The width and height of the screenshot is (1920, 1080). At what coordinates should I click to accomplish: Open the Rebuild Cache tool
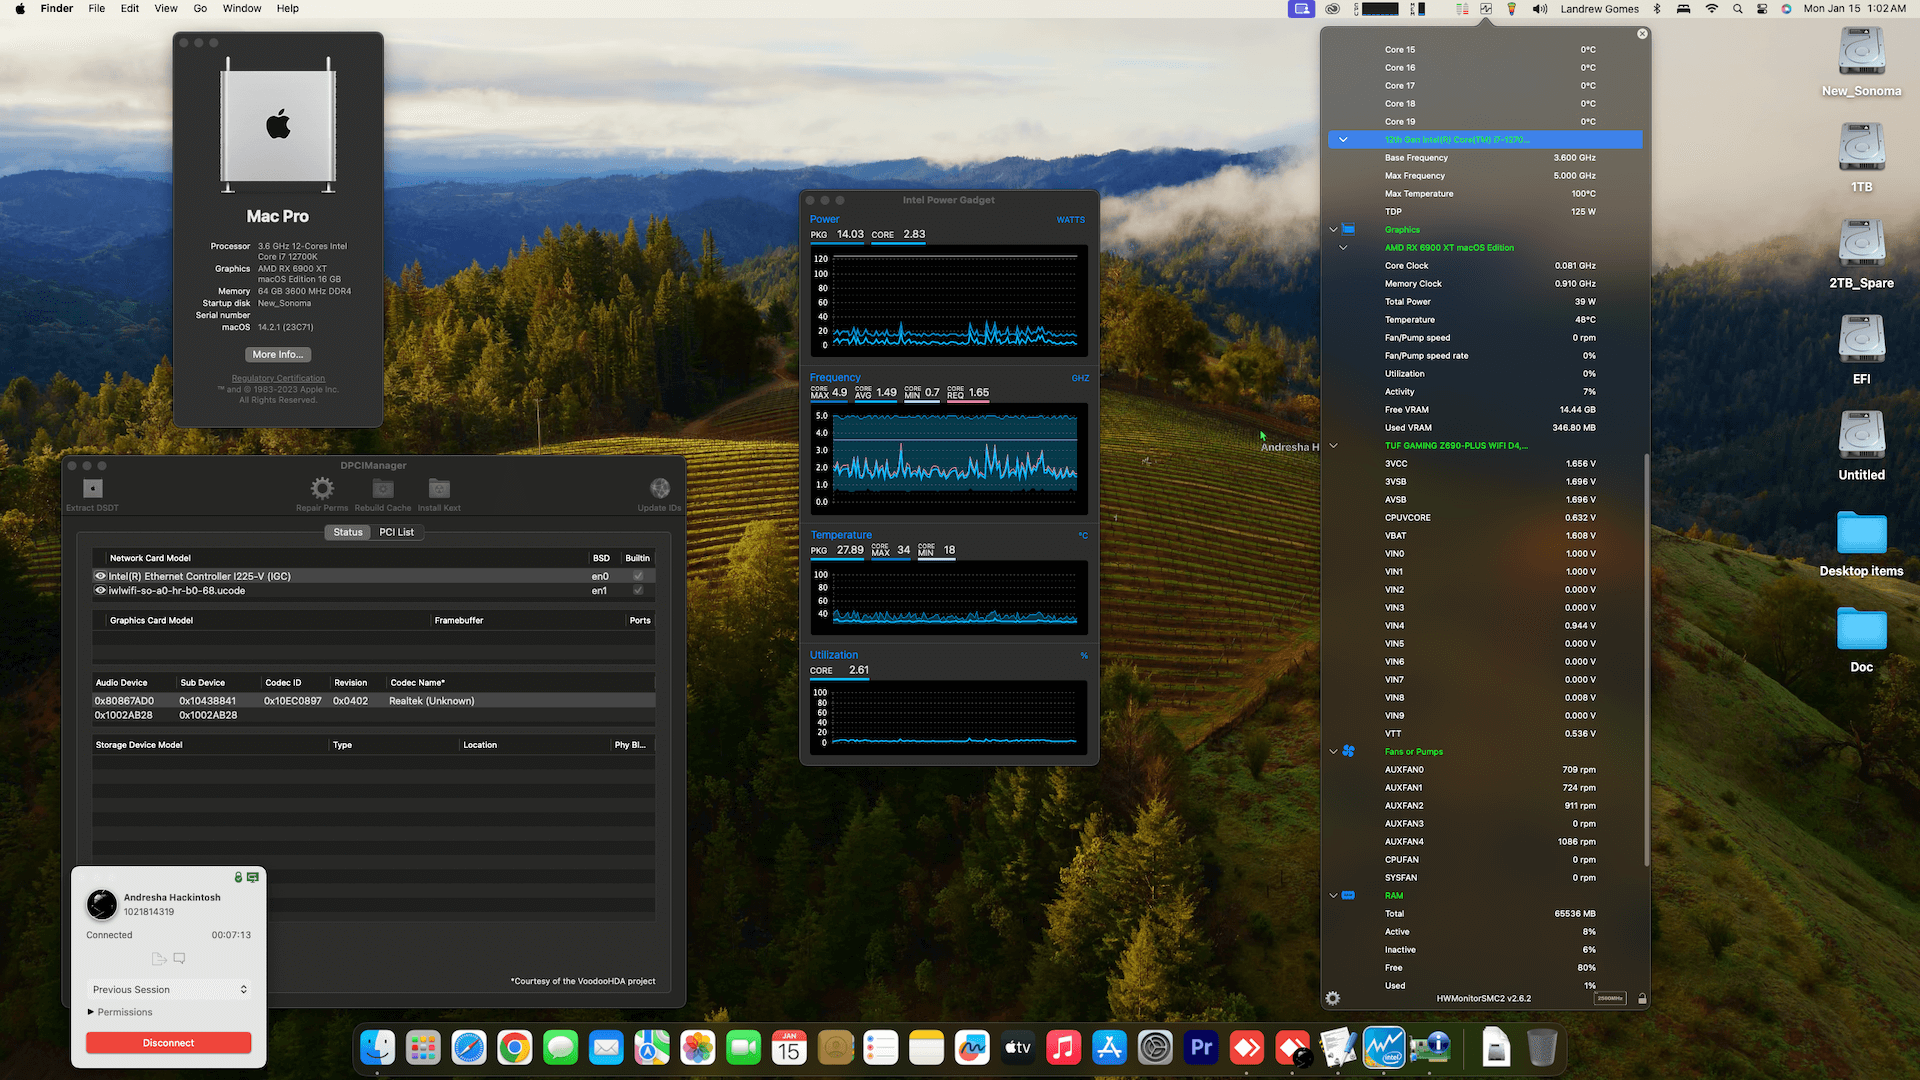(382, 489)
